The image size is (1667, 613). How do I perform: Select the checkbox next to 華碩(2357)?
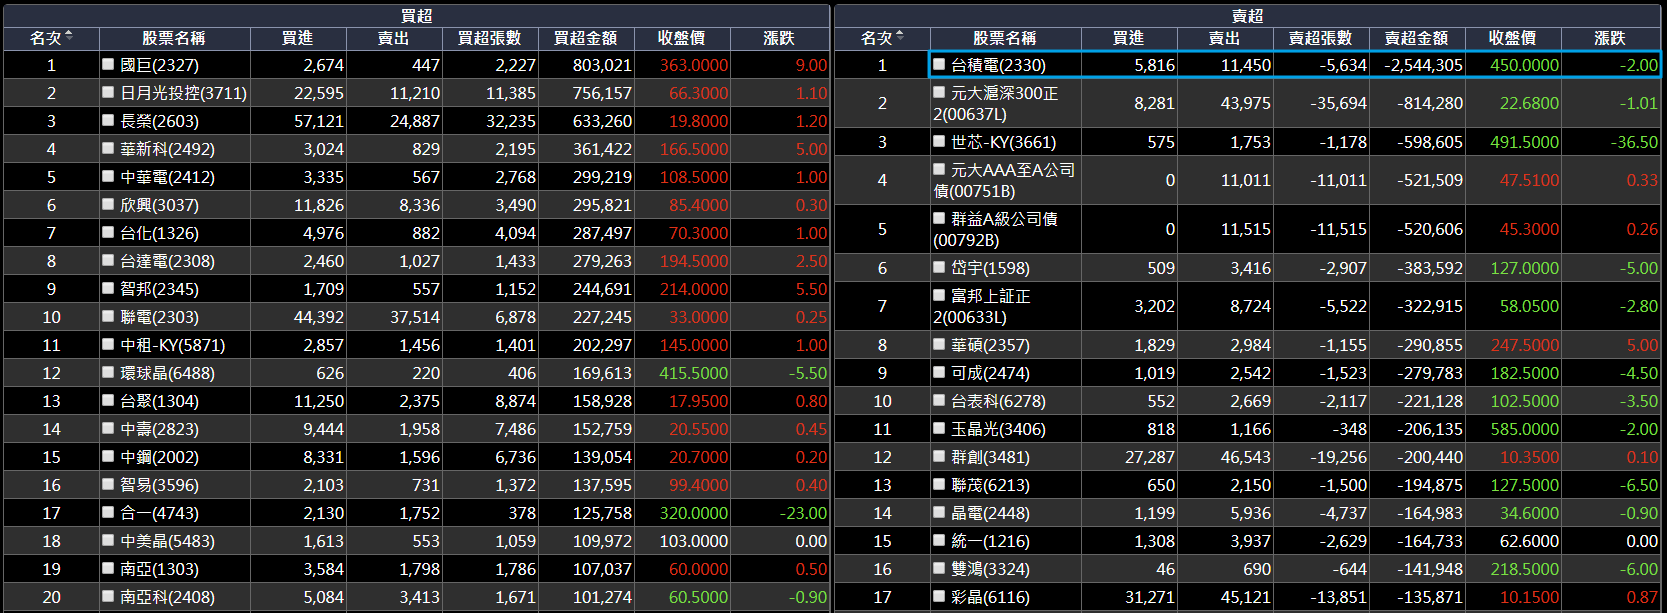click(939, 344)
